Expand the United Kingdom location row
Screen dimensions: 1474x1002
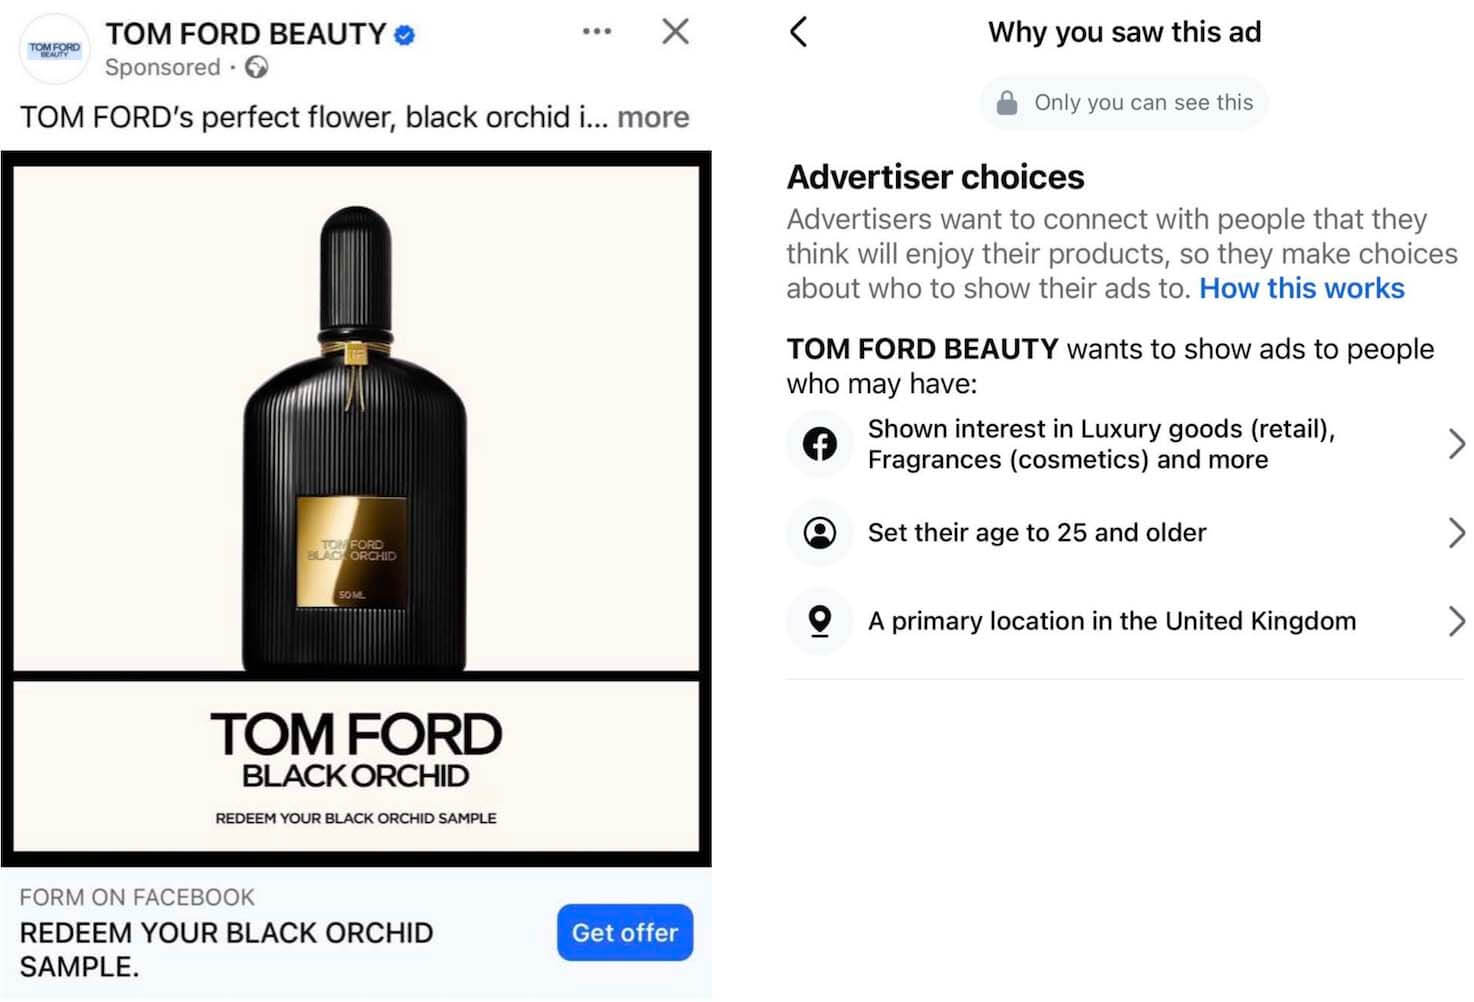pos(1455,621)
